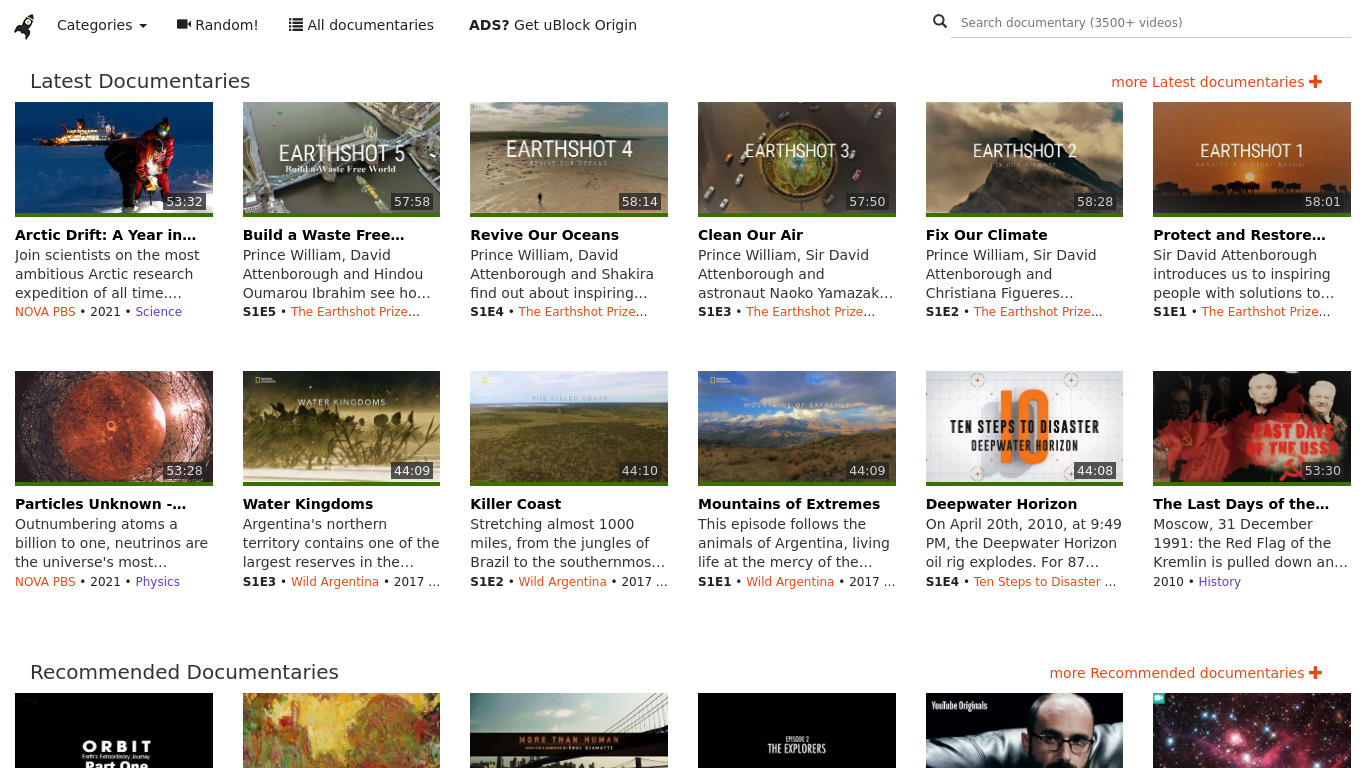Click the Arctic Drift: A Year in... title
1366x768 pixels.
(106, 235)
